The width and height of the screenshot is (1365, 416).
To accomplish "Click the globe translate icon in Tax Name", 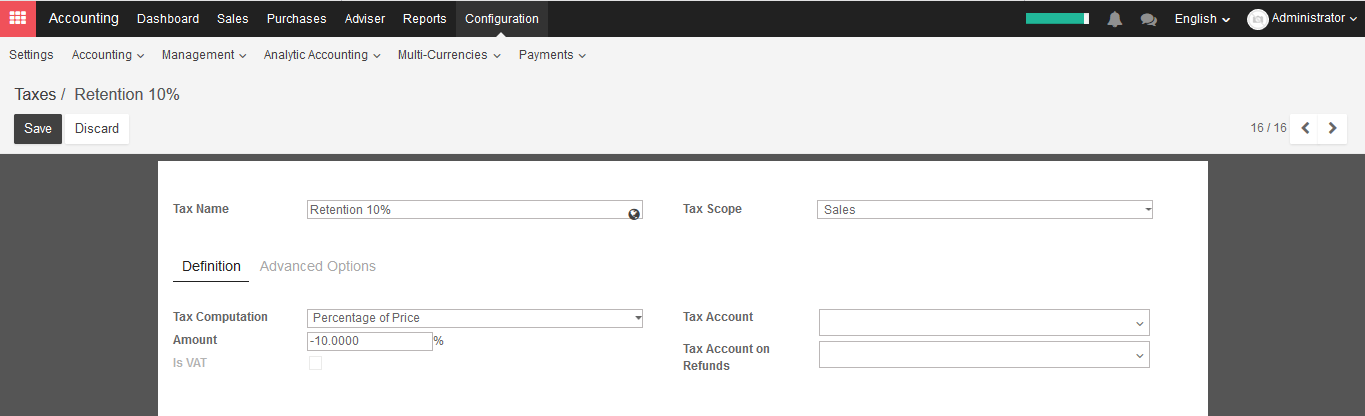I will pos(634,214).
